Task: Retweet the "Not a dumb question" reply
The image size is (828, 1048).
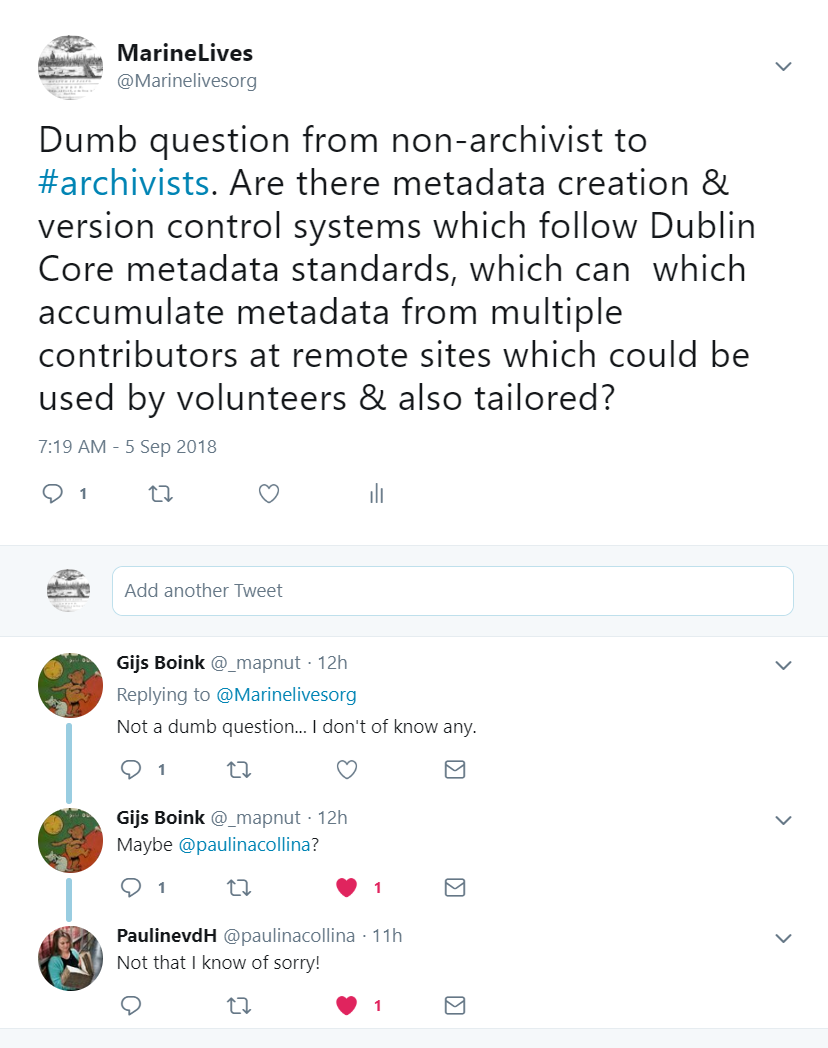Action: (x=239, y=769)
